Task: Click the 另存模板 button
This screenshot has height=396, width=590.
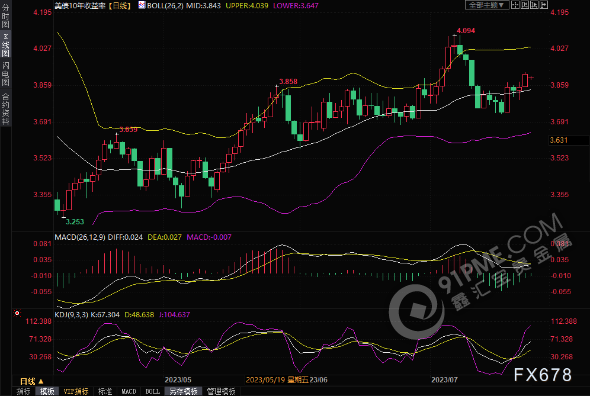Action: coord(183,391)
